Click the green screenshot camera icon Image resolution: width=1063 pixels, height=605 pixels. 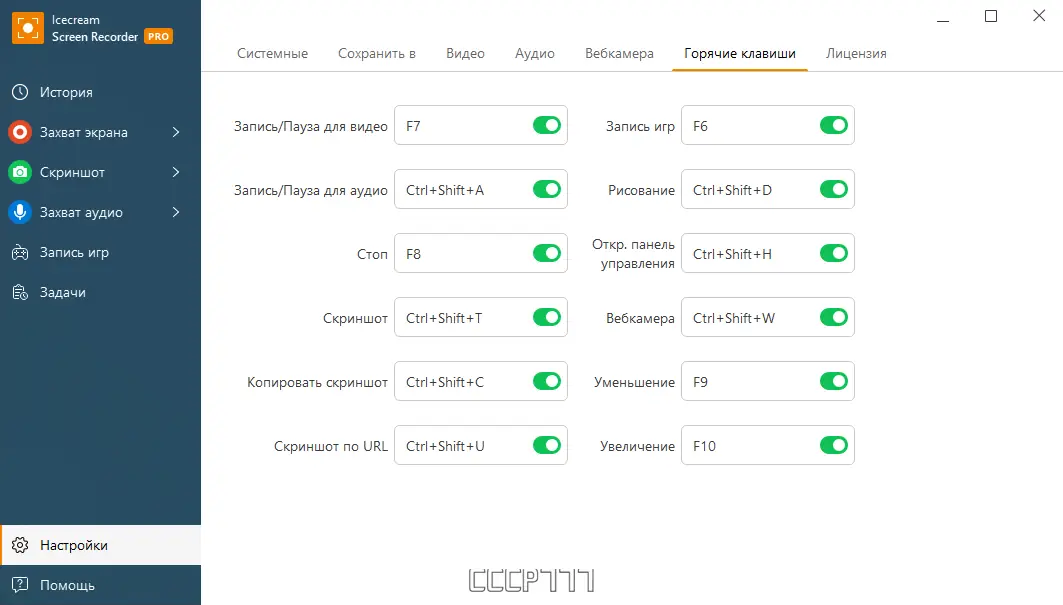coord(20,172)
